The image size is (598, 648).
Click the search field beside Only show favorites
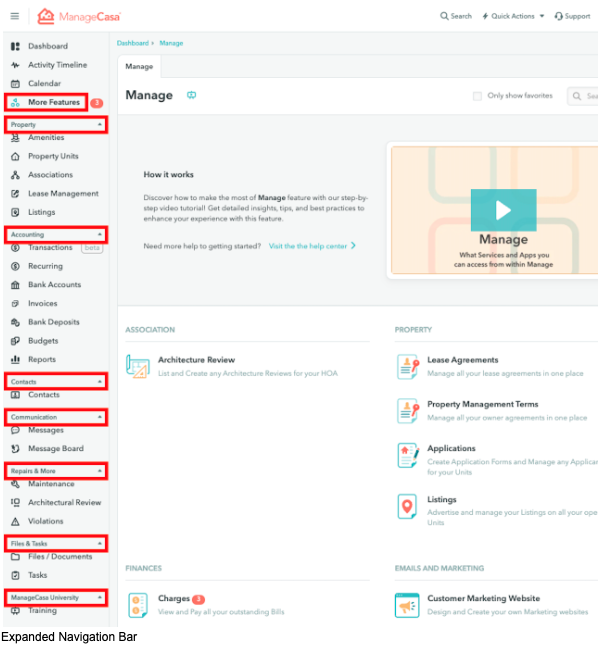[583, 96]
